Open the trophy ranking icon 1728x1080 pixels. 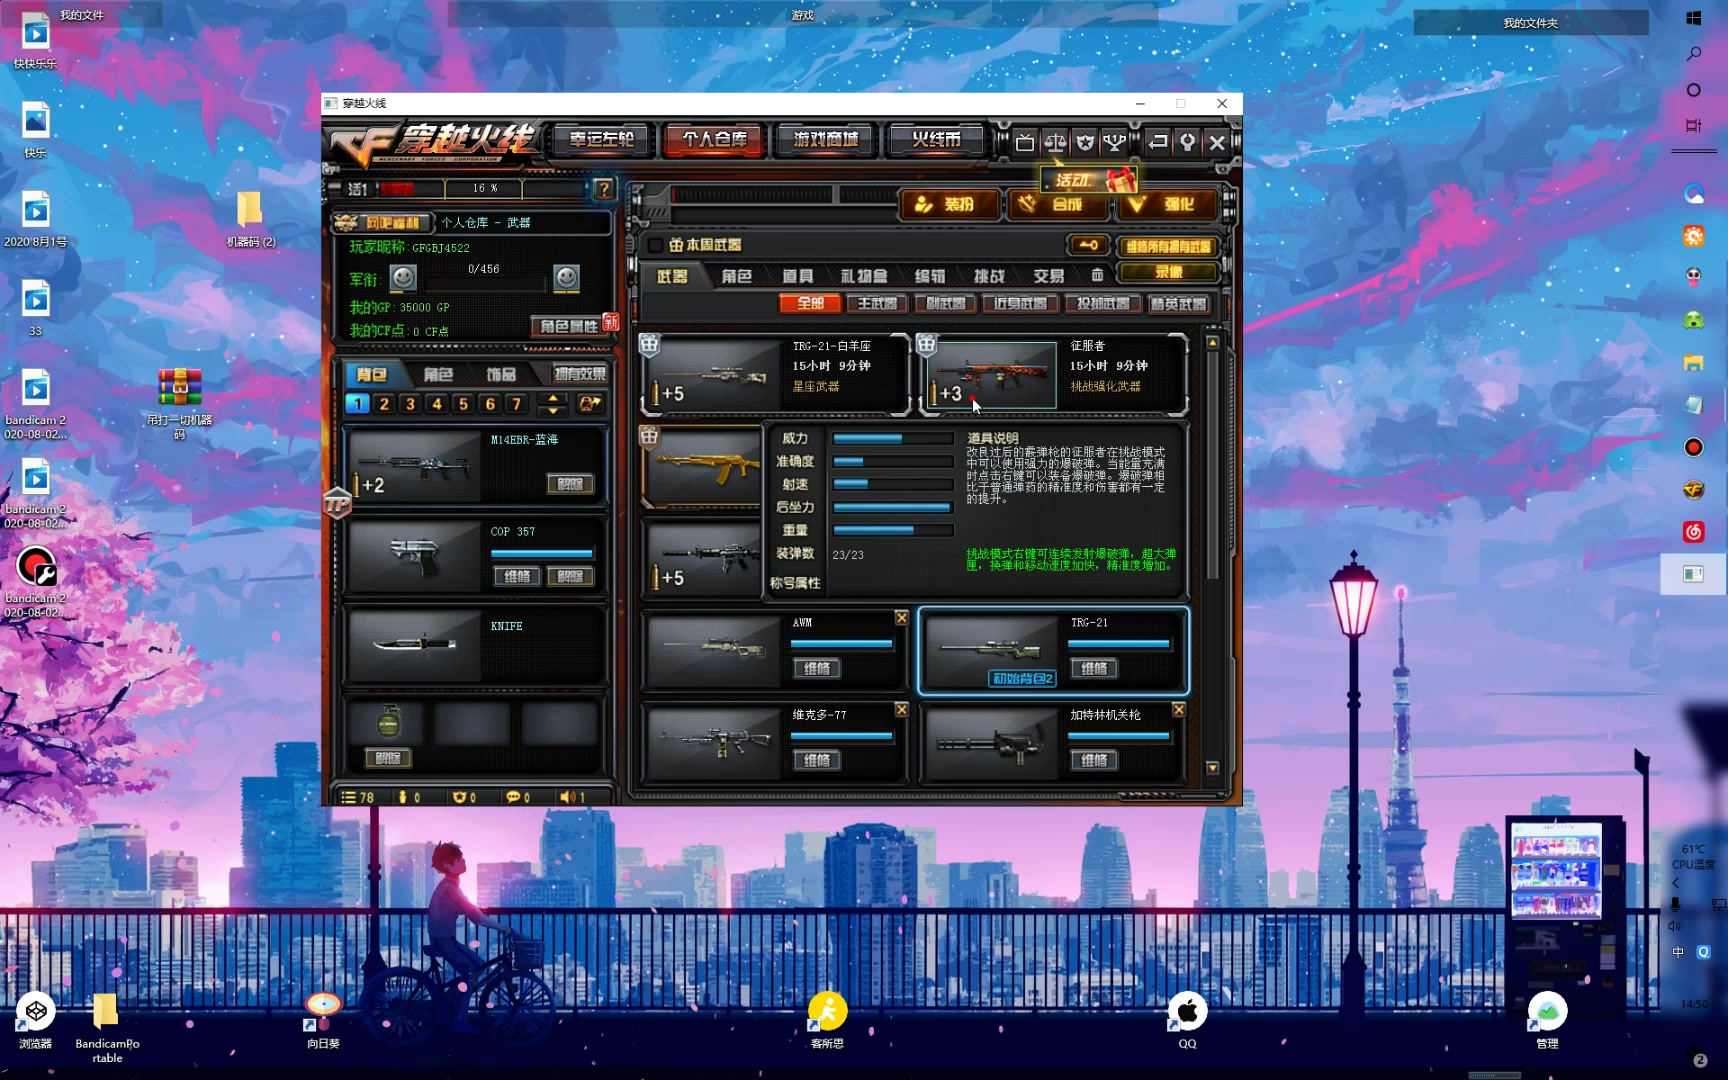click(x=1114, y=142)
